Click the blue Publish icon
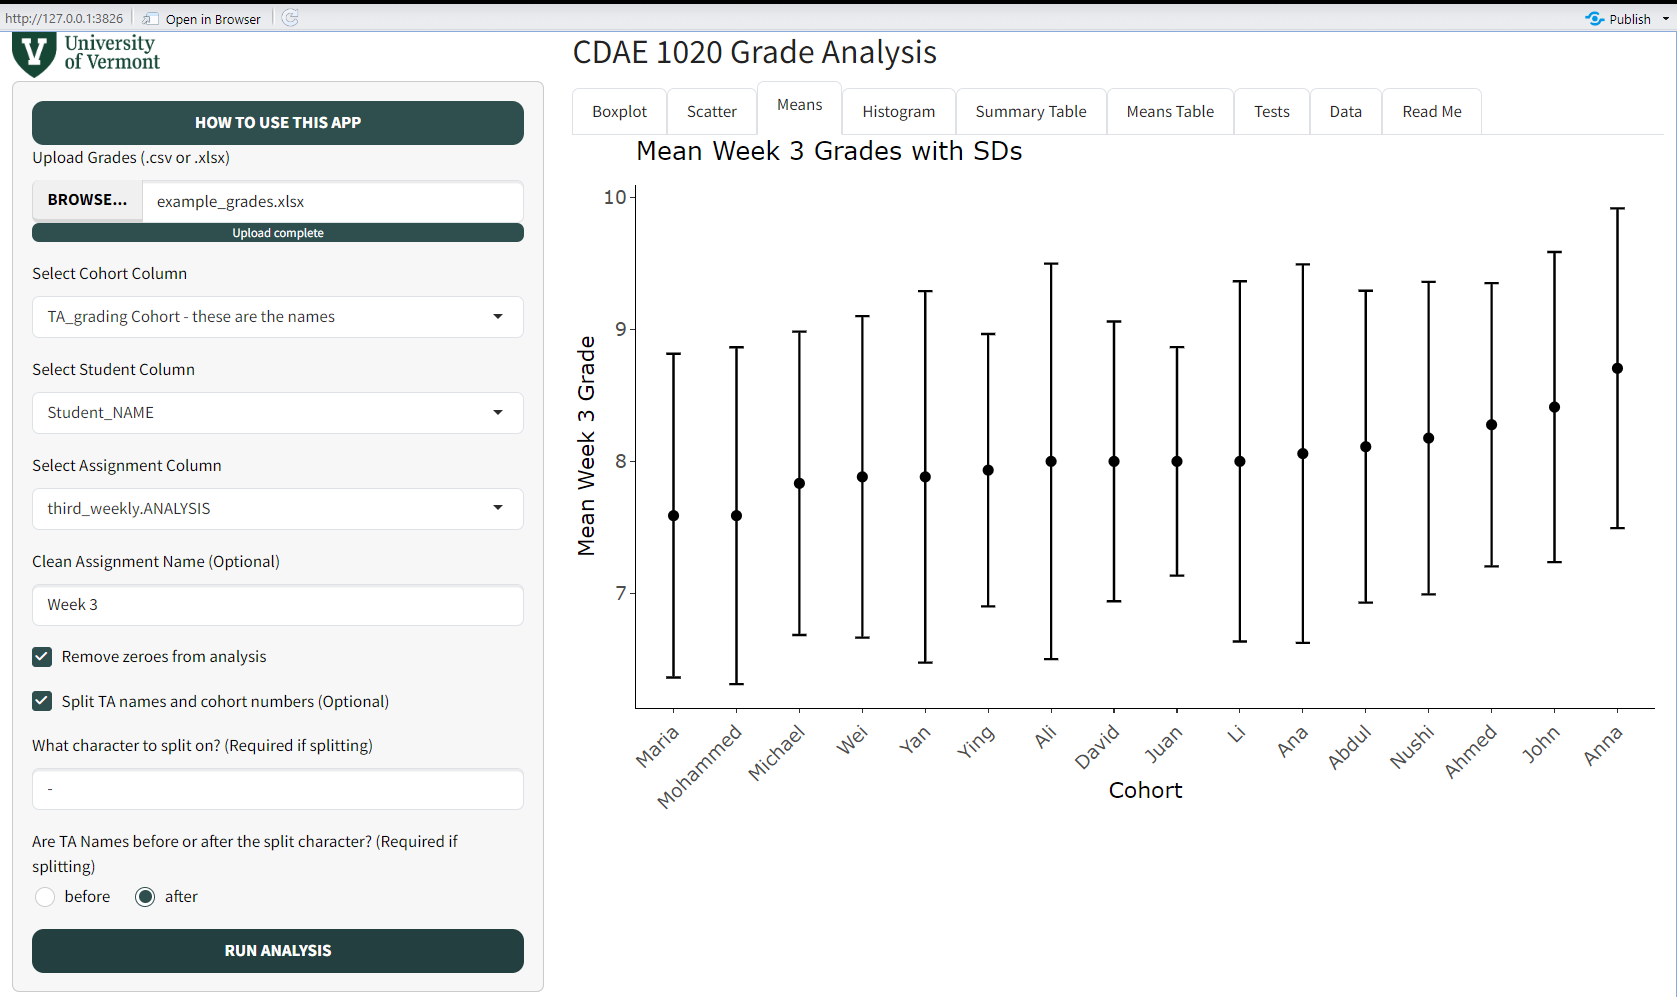The height and width of the screenshot is (997, 1677). pos(1594,19)
